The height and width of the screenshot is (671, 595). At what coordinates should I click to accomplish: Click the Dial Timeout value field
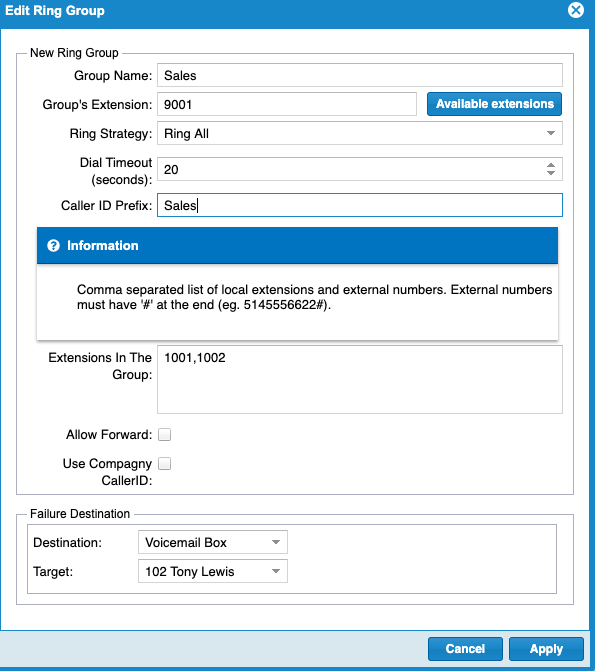(351, 169)
